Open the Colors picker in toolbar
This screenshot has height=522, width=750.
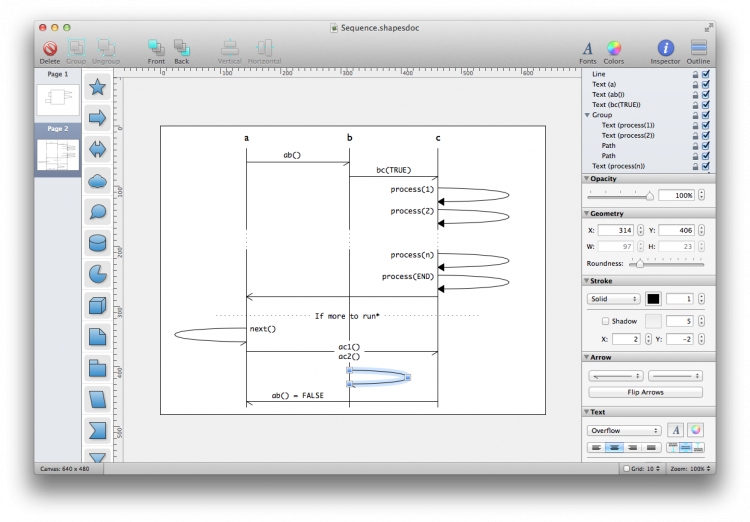[x=614, y=48]
